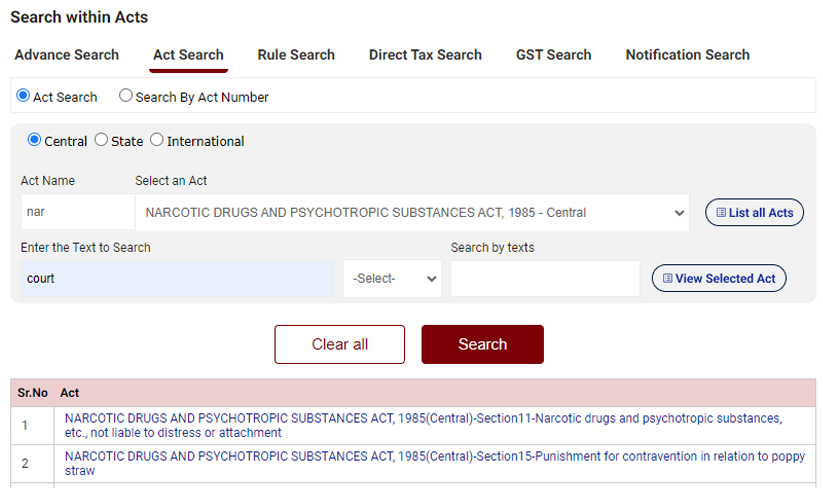Click the Enter the Text to Search field
Screen dimensions: 823x488
coord(177,279)
